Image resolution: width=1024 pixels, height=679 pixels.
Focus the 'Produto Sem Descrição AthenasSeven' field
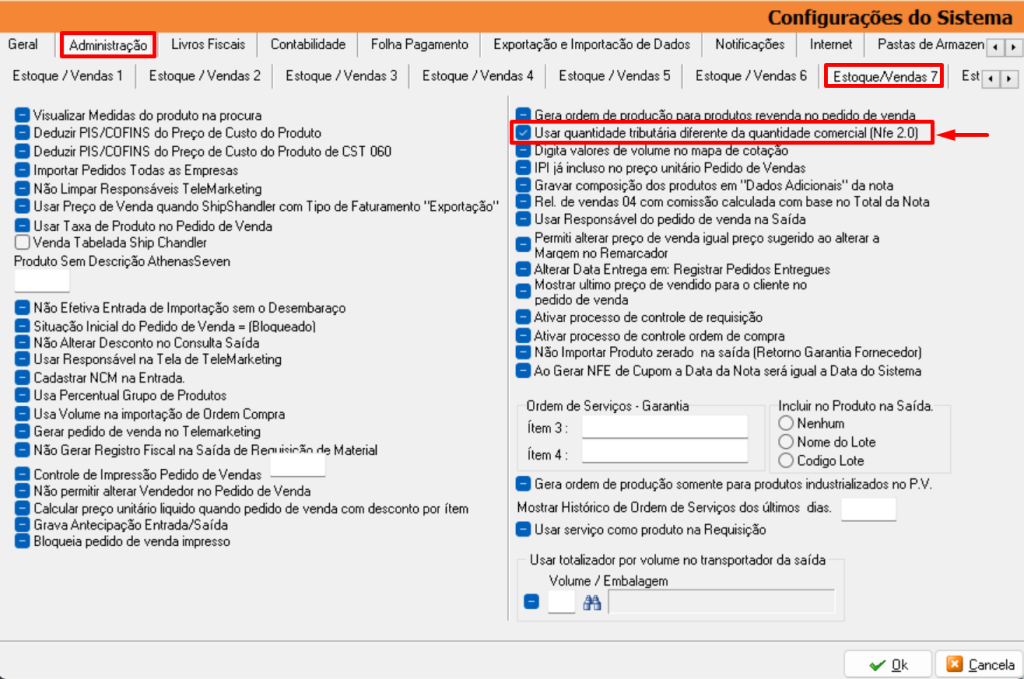[x=42, y=281]
